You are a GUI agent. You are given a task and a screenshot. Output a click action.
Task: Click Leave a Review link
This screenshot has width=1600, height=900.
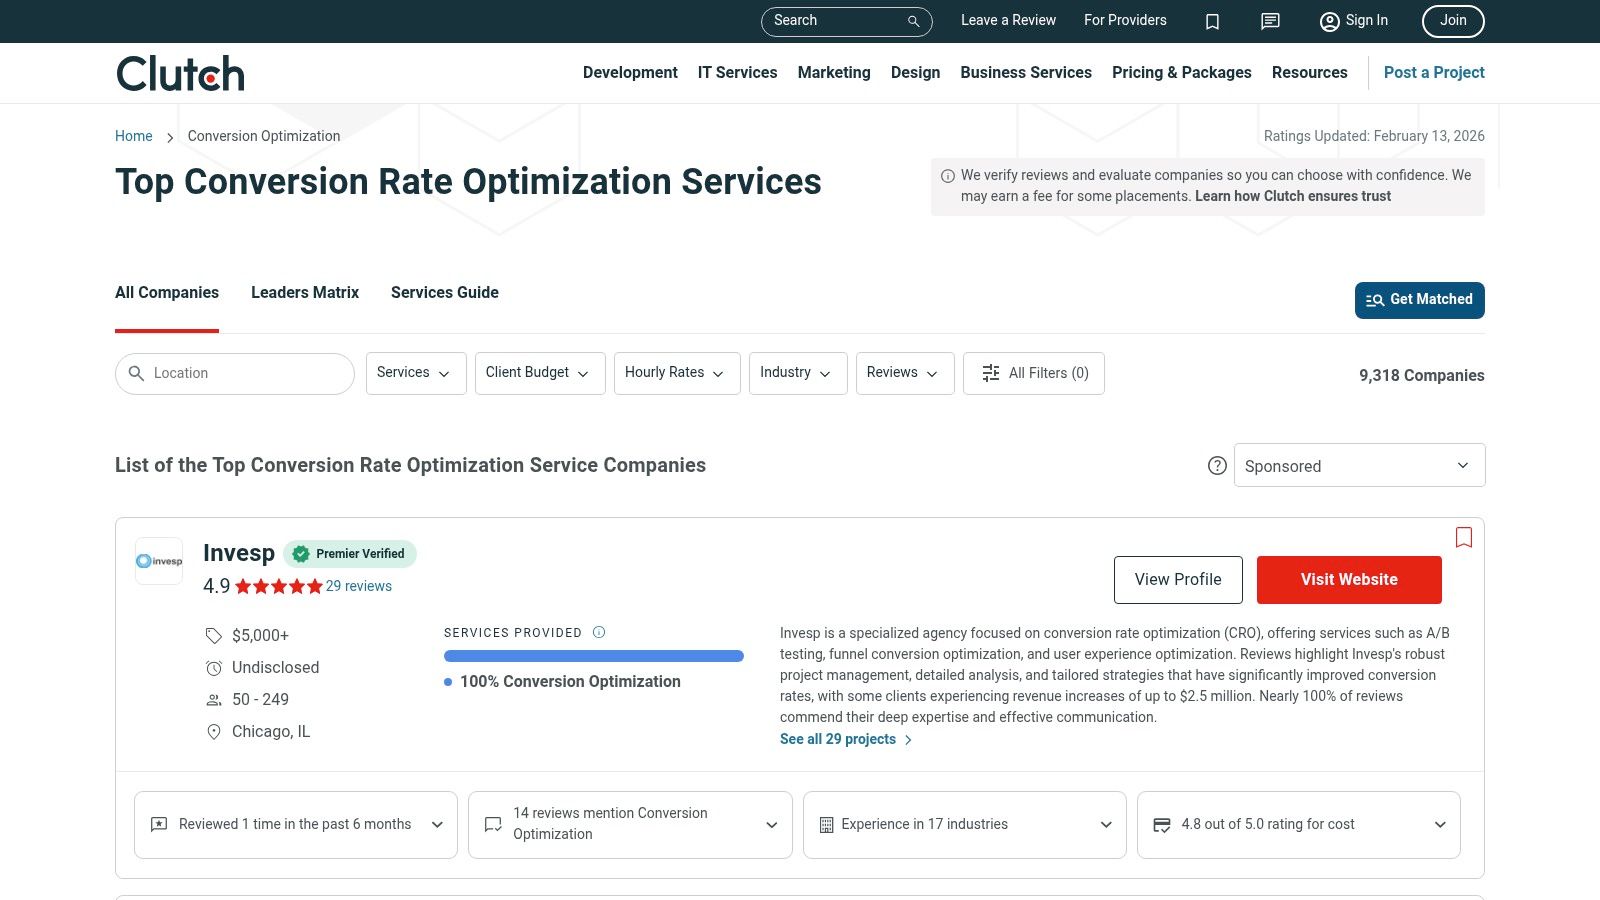click(1008, 20)
